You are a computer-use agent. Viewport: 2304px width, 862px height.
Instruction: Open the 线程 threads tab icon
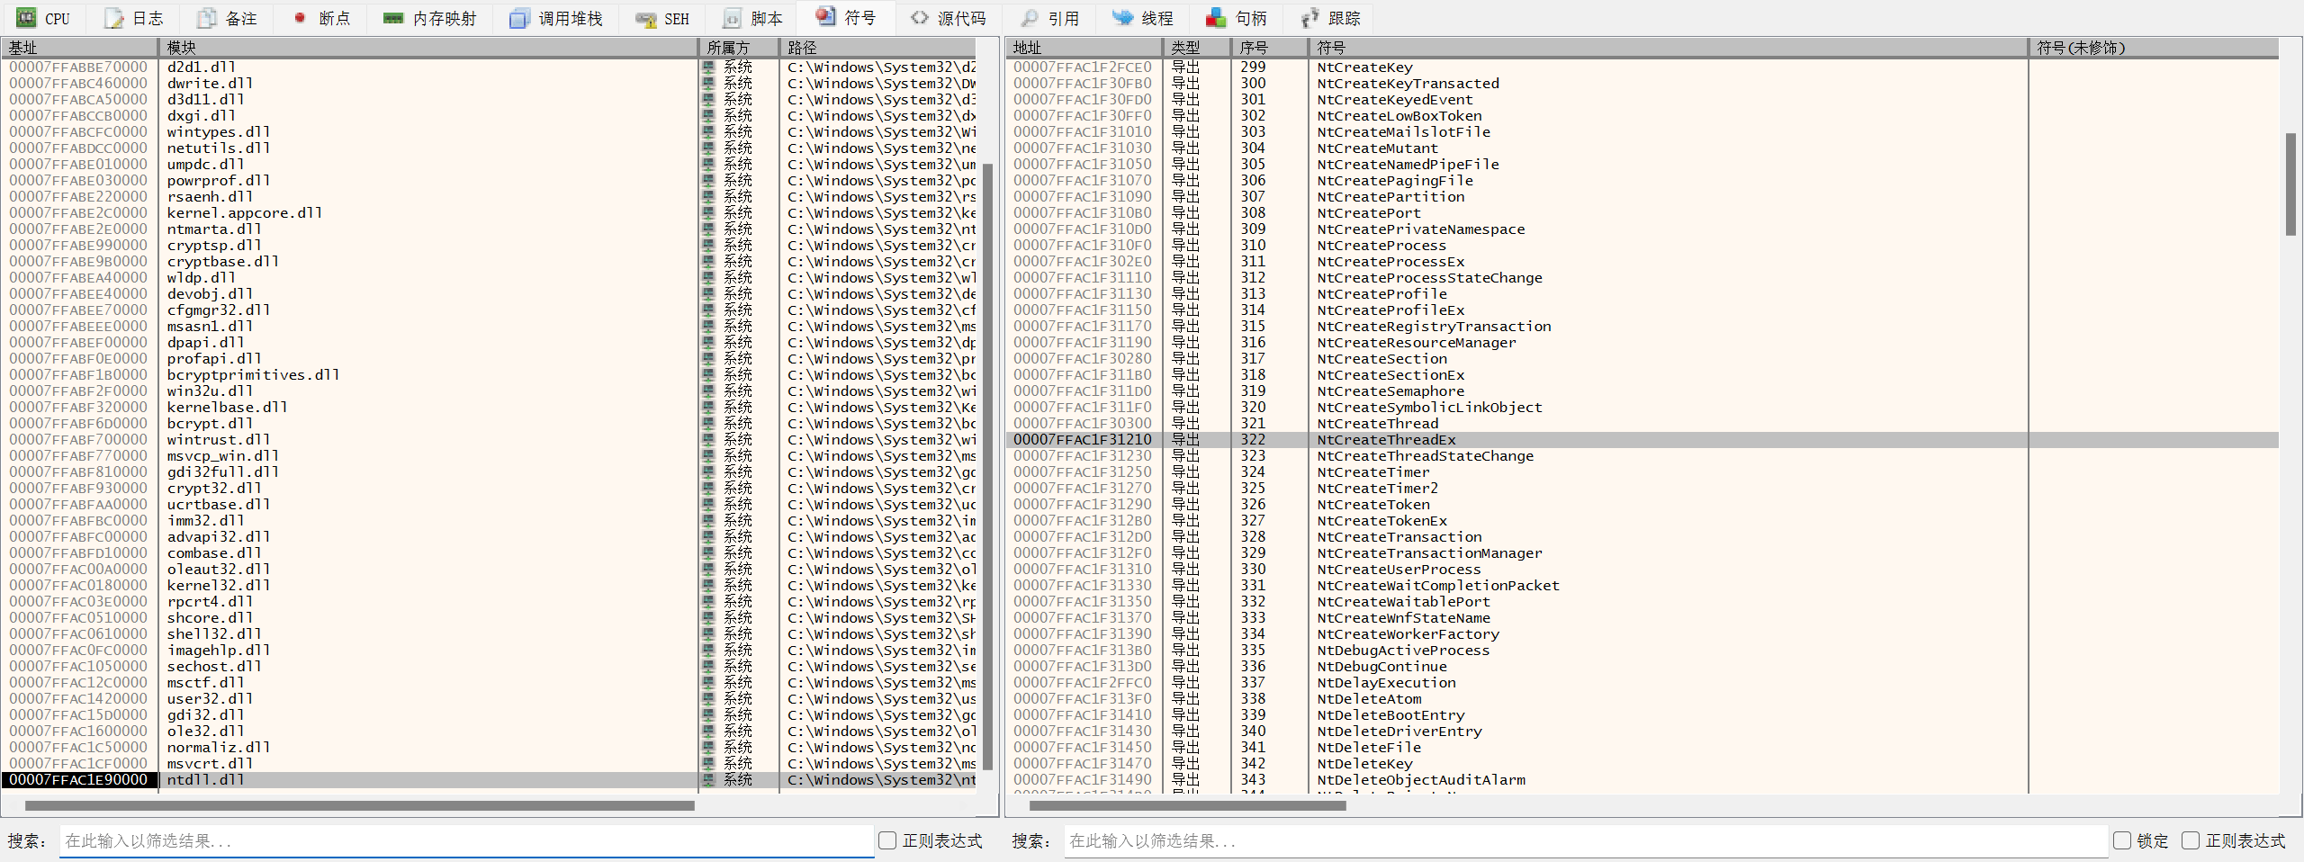pyautogui.click(x=1123, y=18)
